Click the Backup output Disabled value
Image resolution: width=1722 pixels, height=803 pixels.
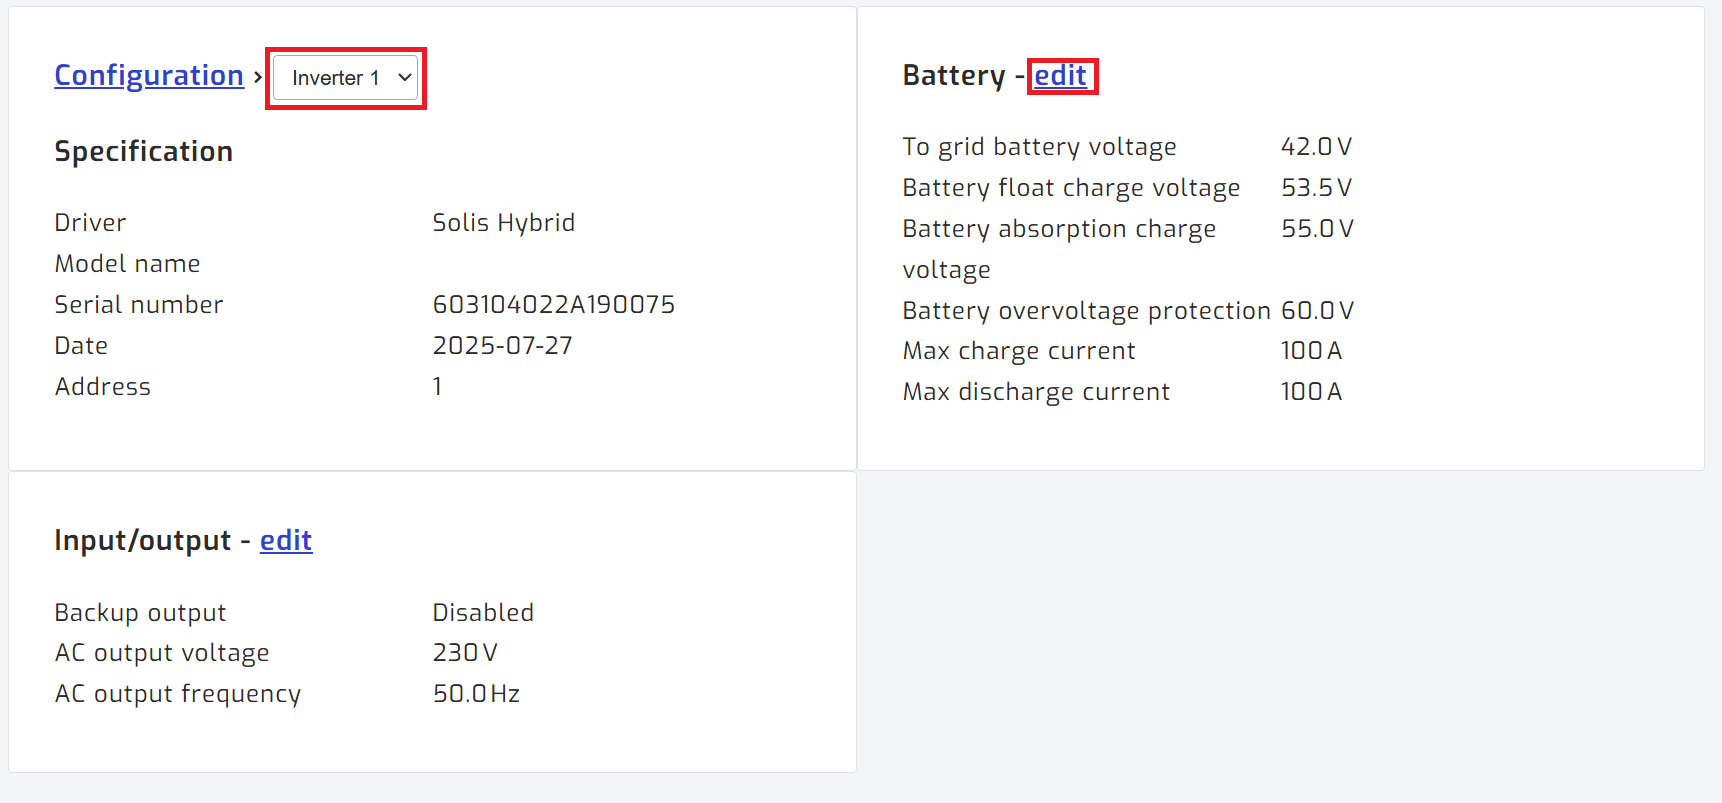pos(483,612)
